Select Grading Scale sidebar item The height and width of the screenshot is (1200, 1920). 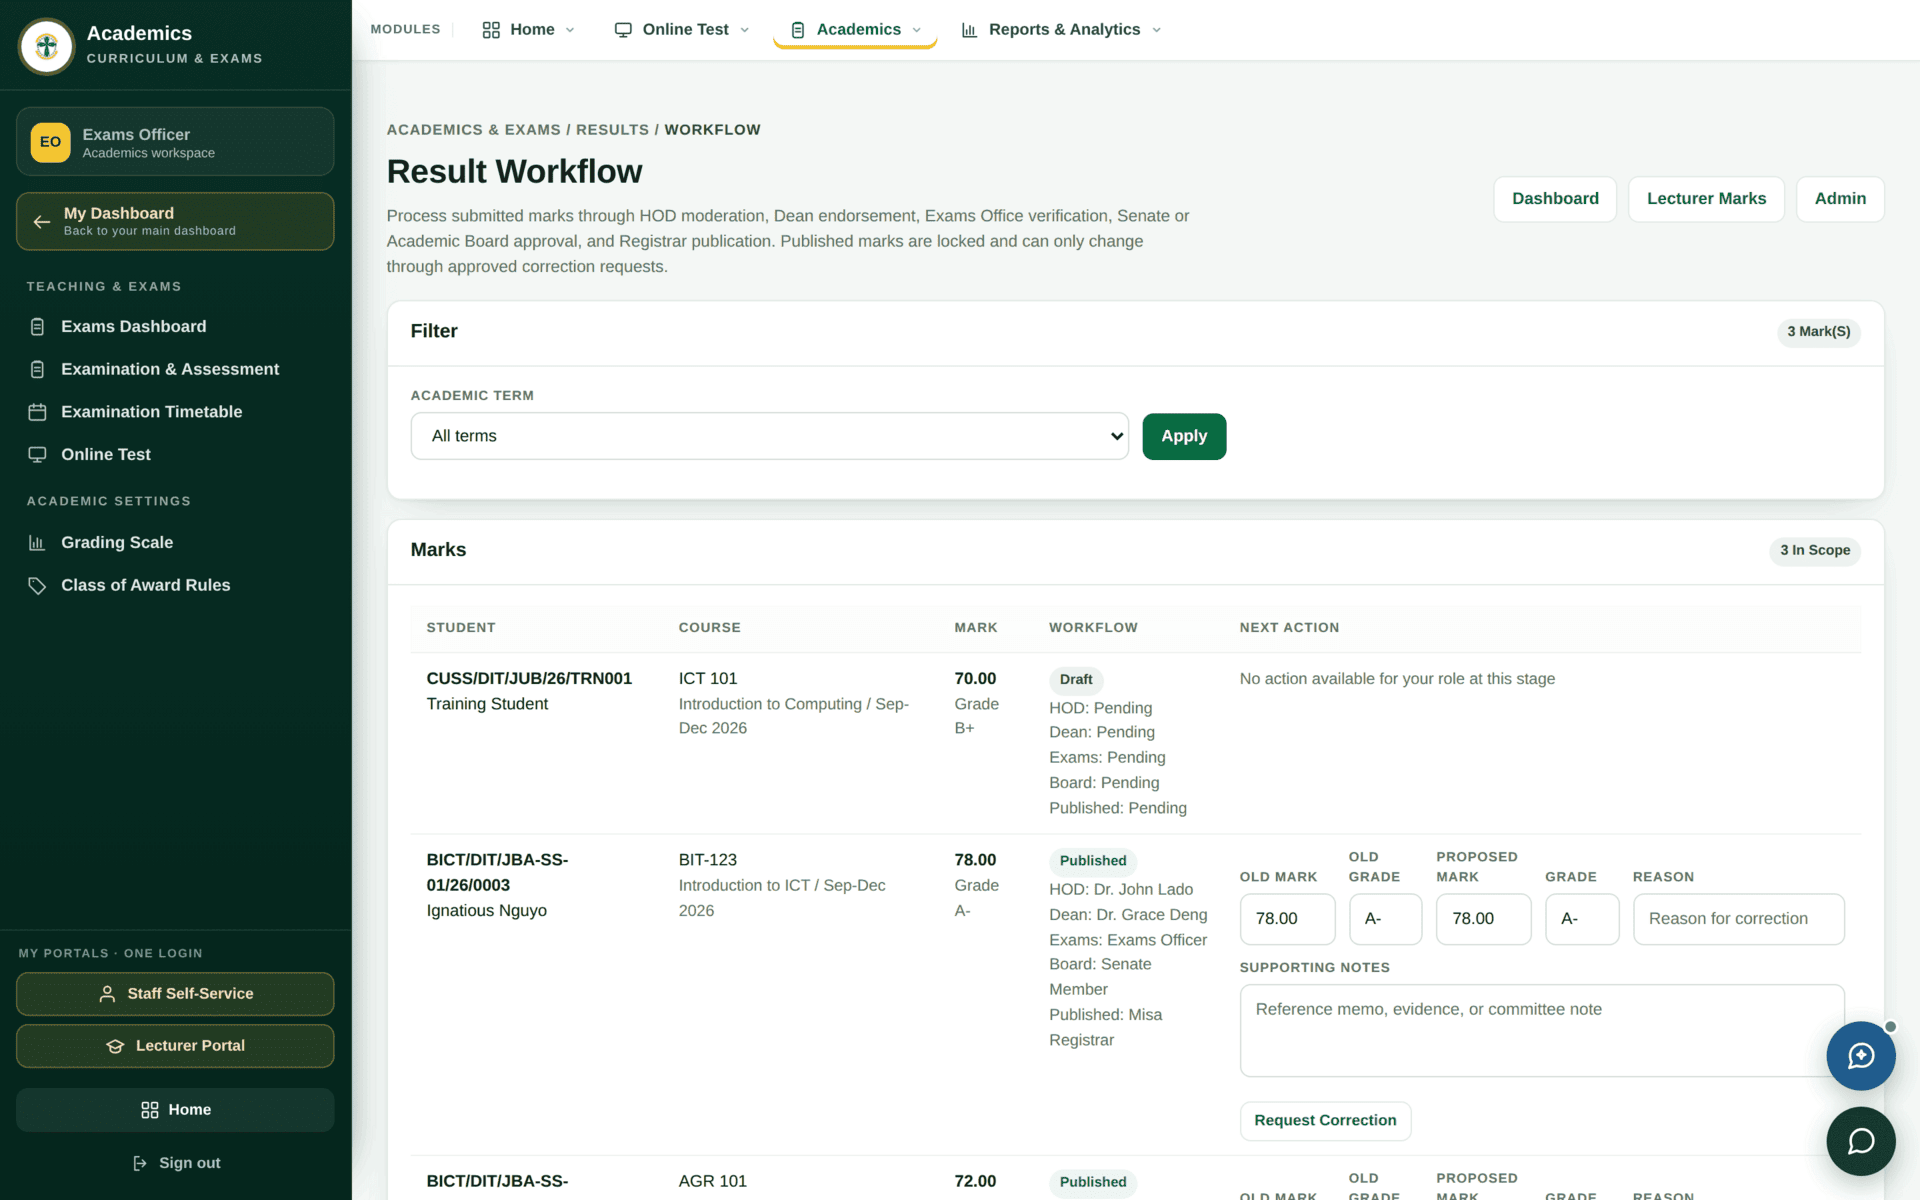coord(175,543)
